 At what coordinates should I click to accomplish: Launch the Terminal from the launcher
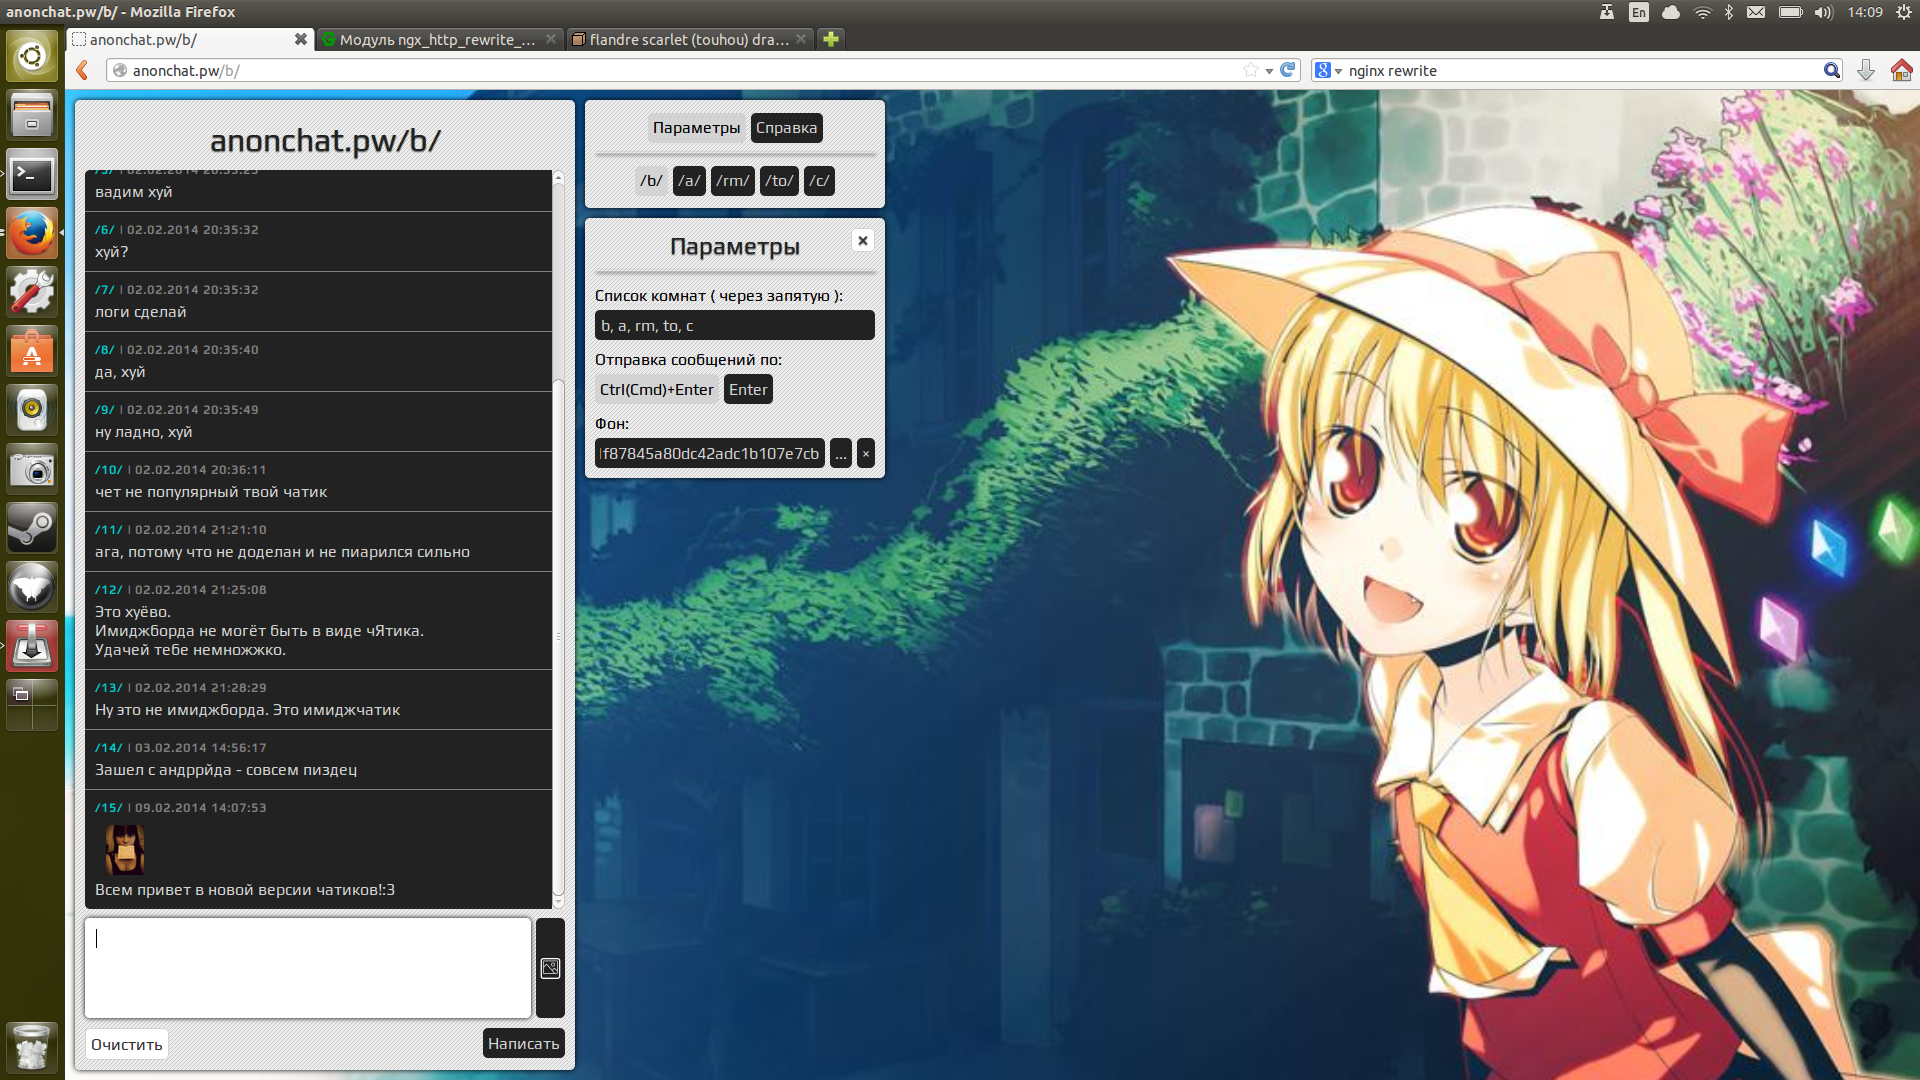pyautogui.click(x=32, y=175)
